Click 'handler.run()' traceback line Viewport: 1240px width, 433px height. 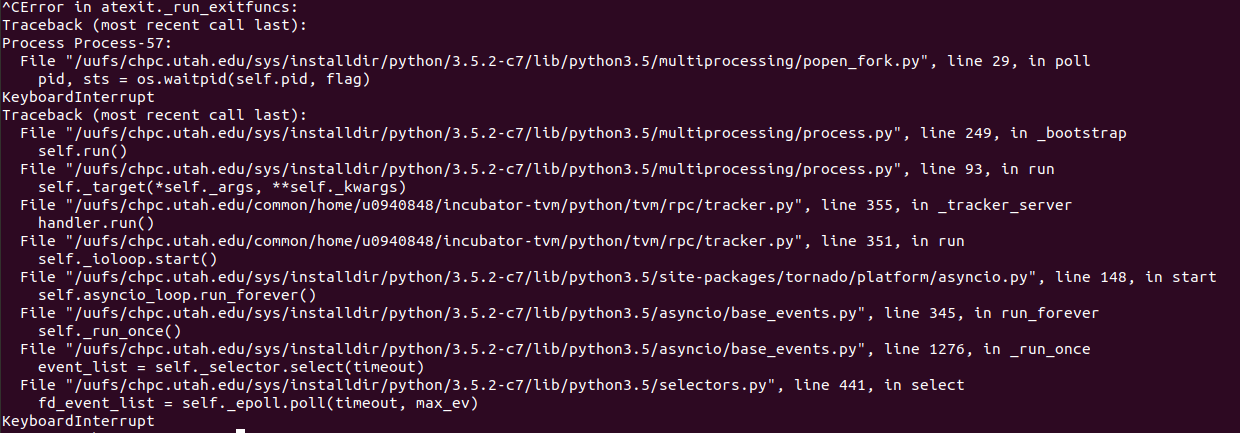click(96, 224)
